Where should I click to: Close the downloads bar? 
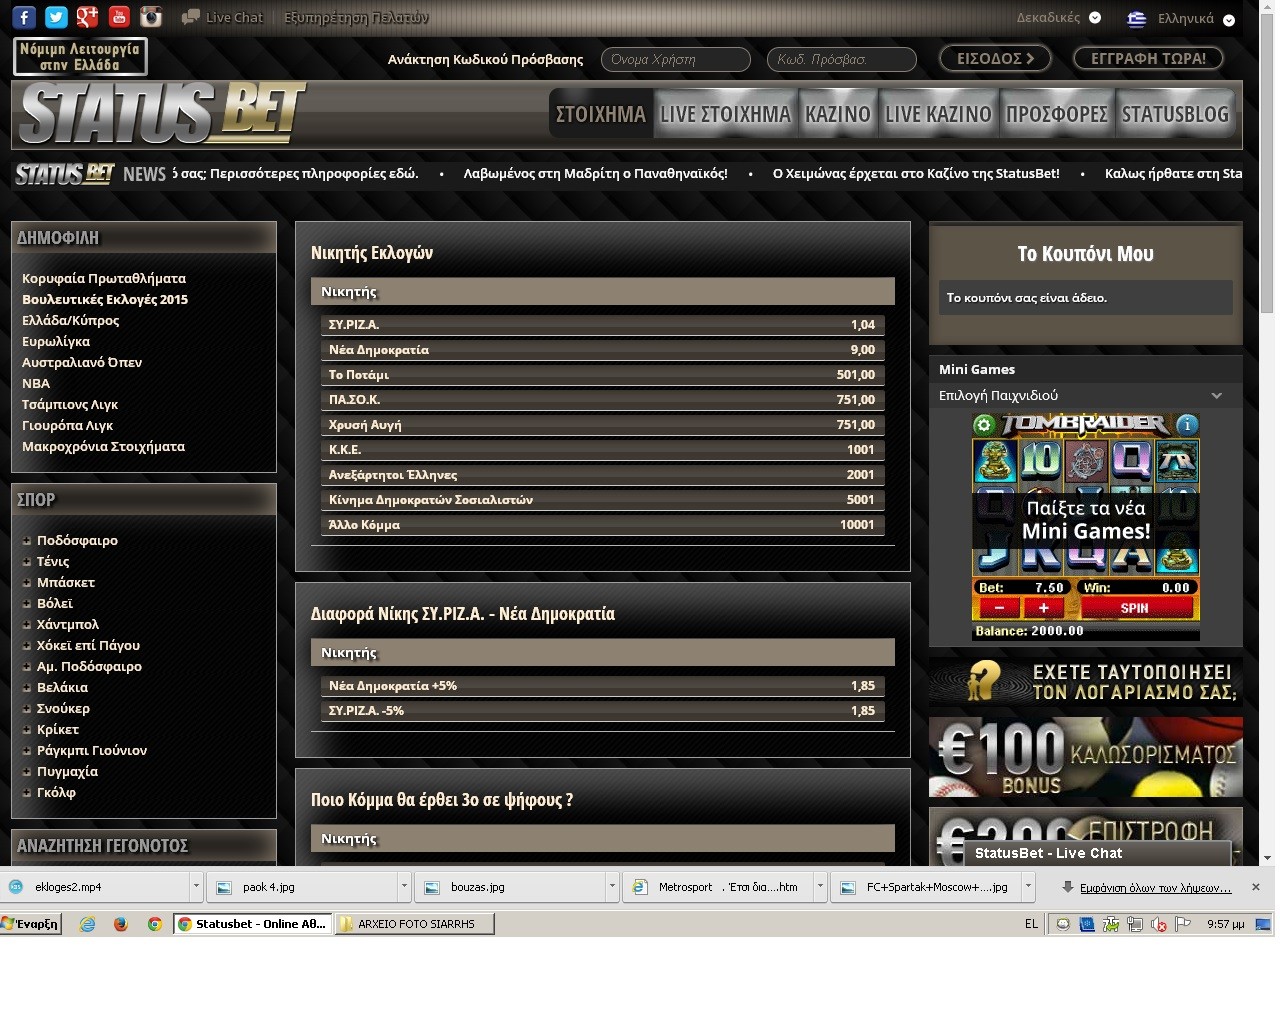point(1256,887)
